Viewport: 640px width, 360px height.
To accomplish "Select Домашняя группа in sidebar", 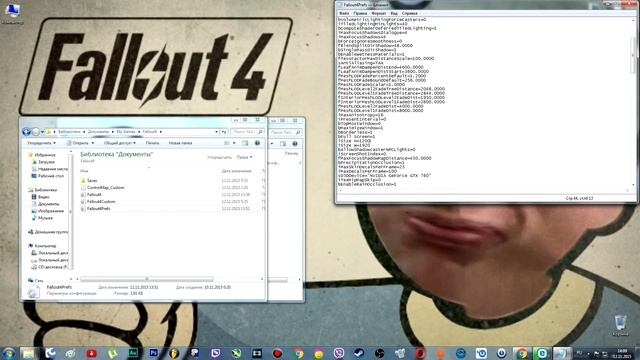I will [48, 232].
